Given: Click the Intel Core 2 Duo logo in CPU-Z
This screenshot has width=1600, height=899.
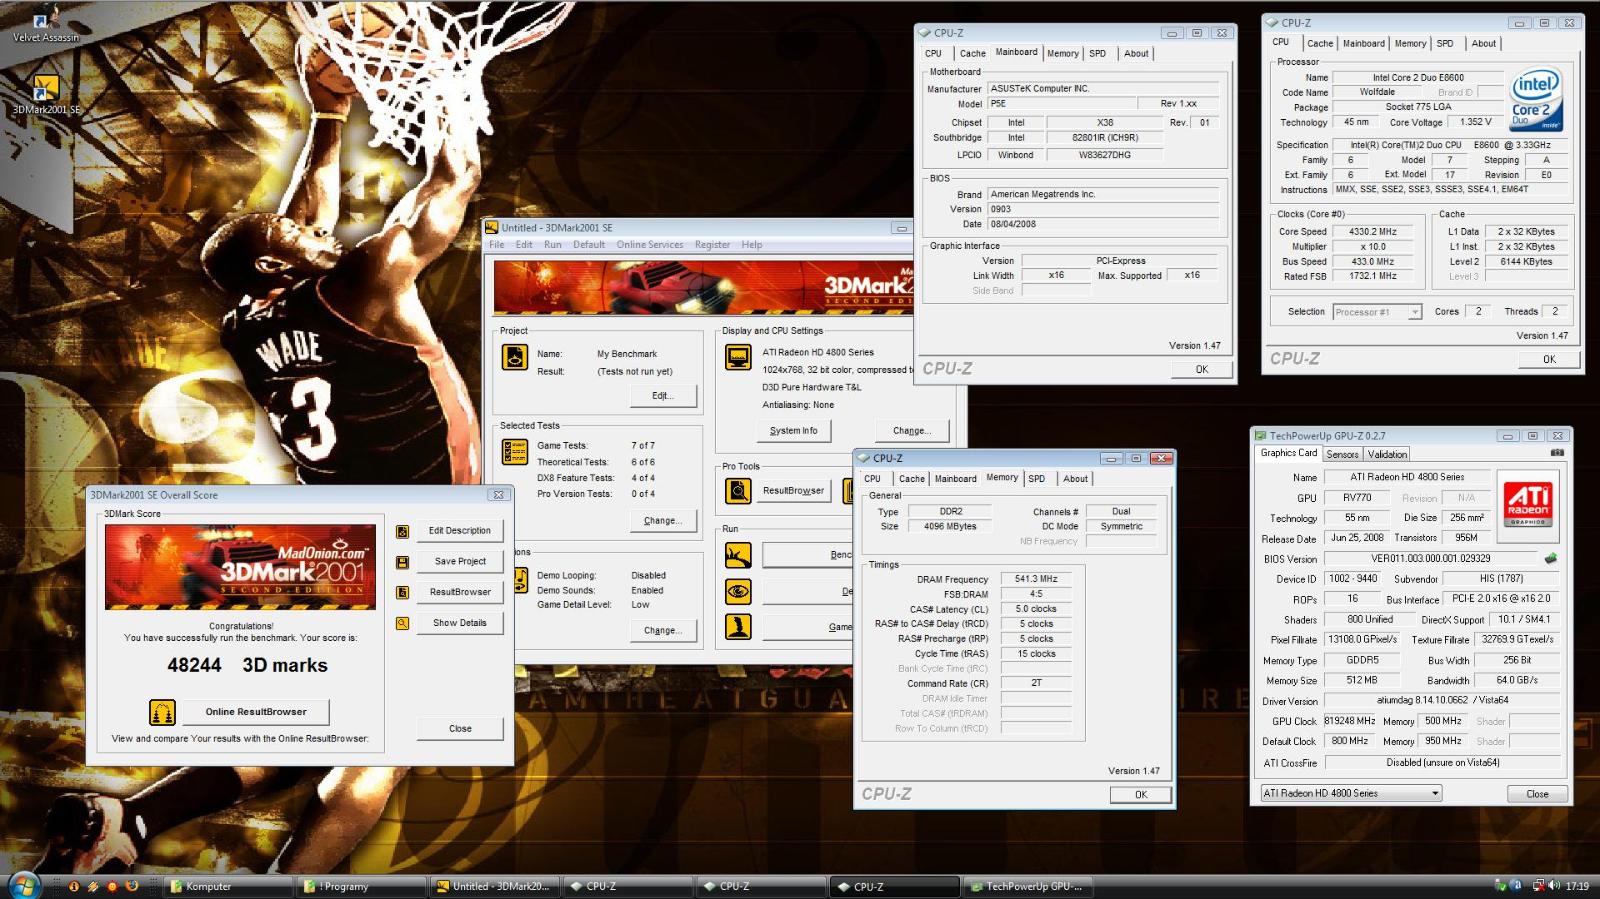Looking at the screenshot, I should coord(1536,100).
